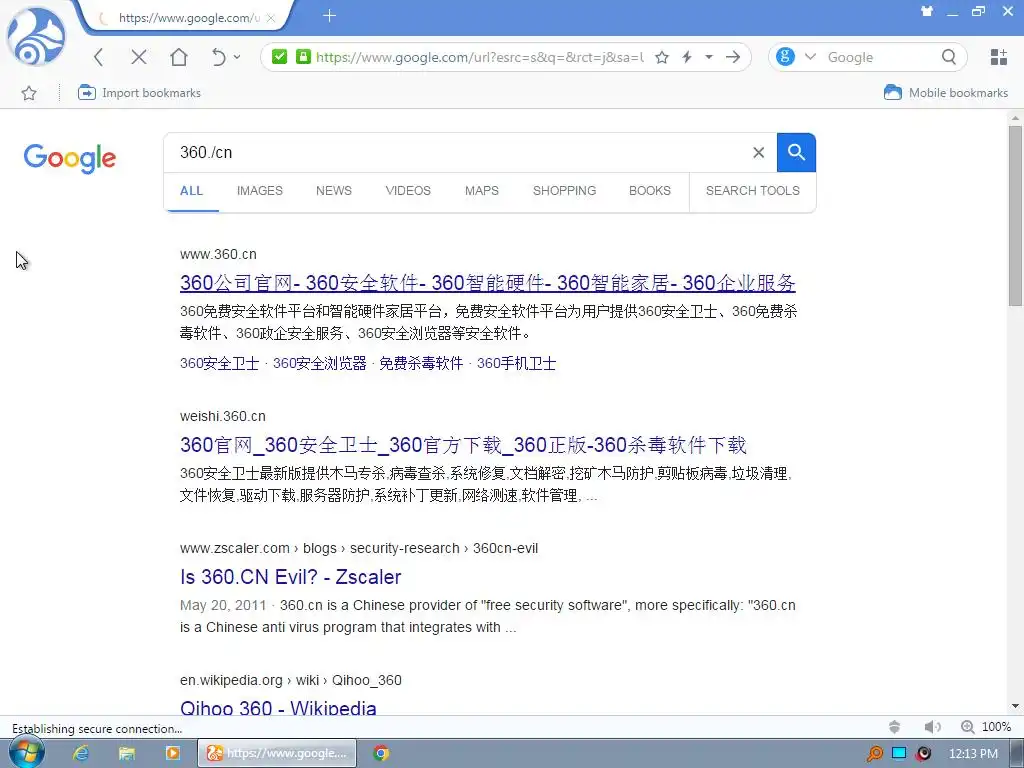Click the Google logo
Screen dimensions: 1024x768
pos(70,158)
